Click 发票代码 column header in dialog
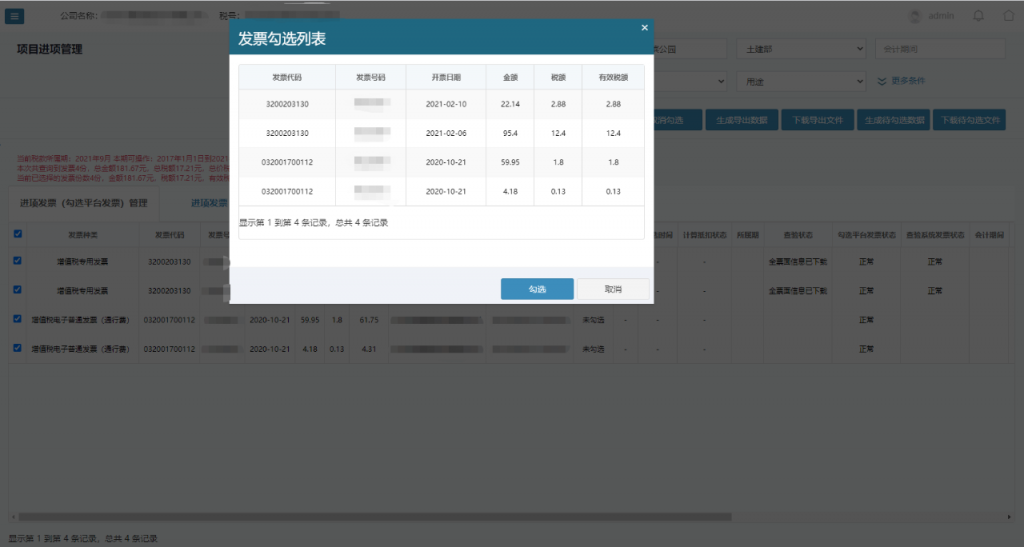The width and height of the screenshot is (1024, 547). [287, 77]
